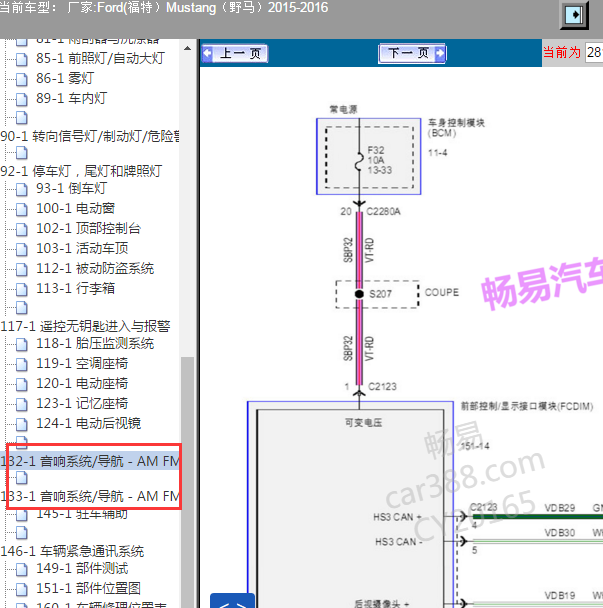The image size is (603, 608).
Task: Open tree item 93-1 倒车灯
Action: click(71, 188)
